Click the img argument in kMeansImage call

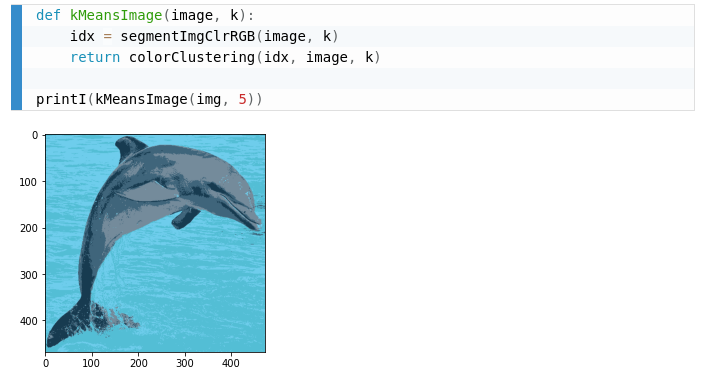(x=208, y=99)
